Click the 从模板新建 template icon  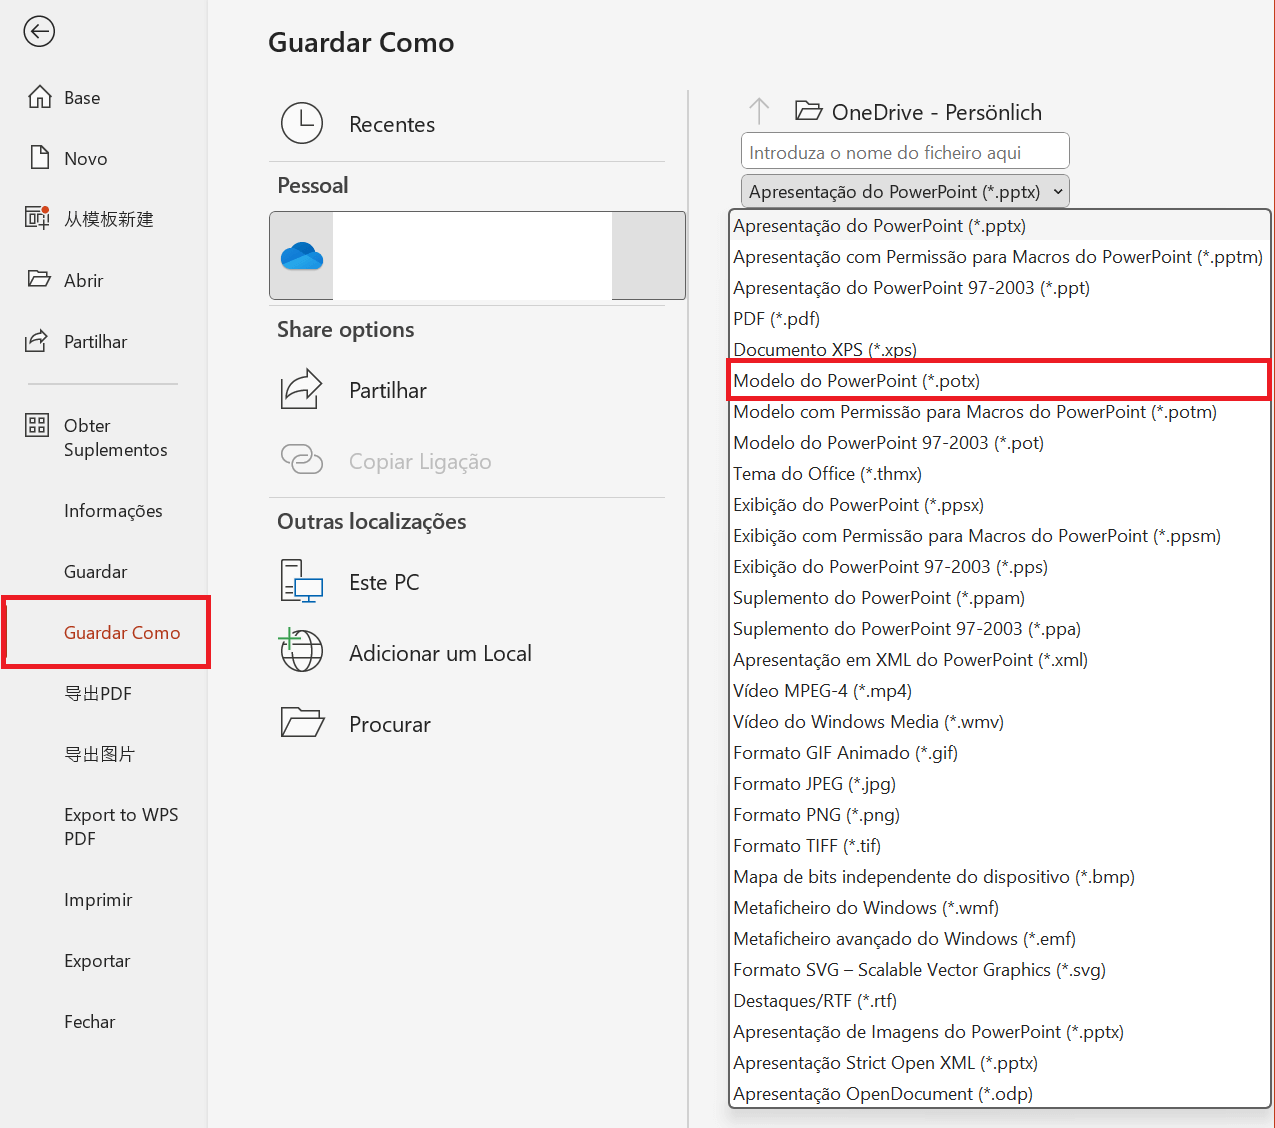(x=37, y=218)
